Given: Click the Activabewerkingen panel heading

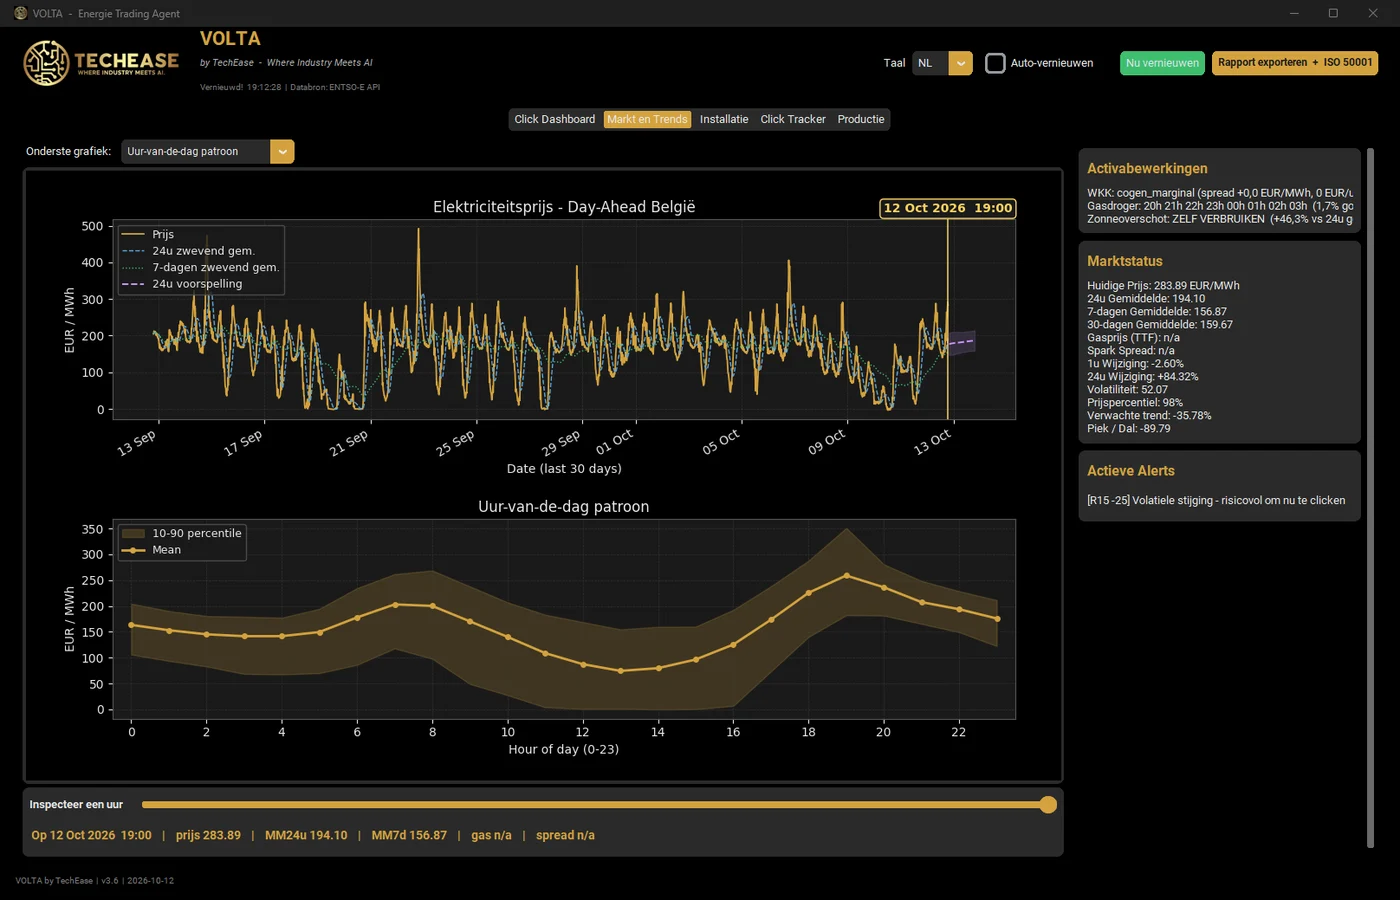Looking at the screenshot, I should pyautogui.click(x=1147, y=168).
